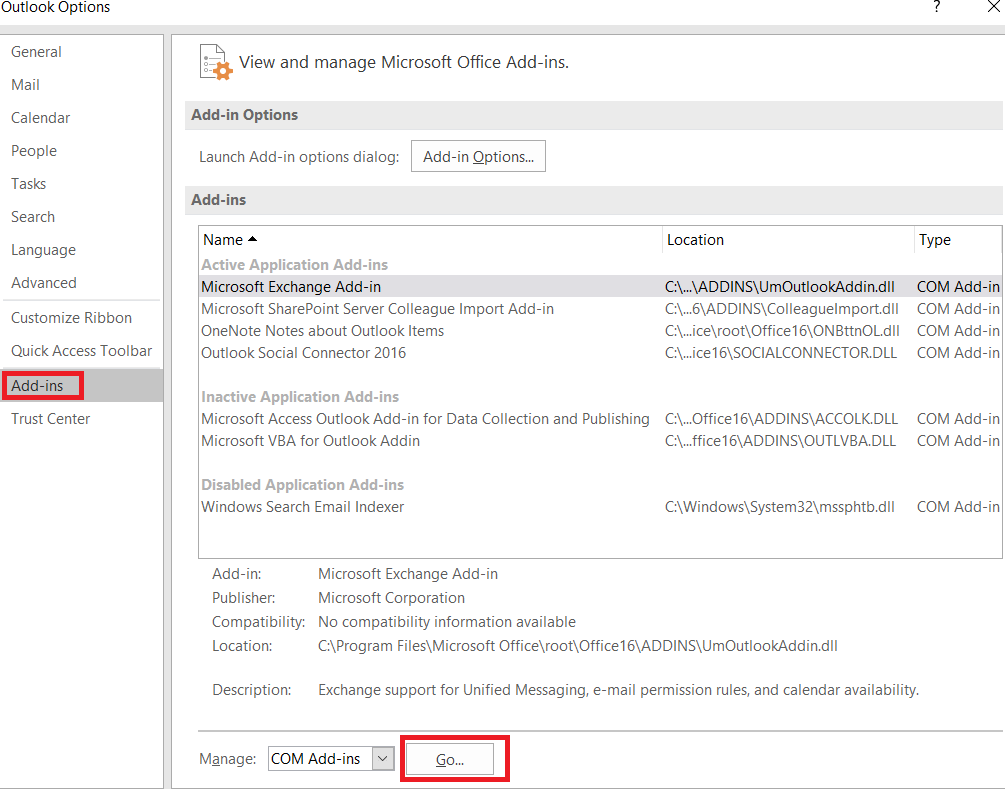Click the OUTLVBA.DLL location cell

[x=780, y=441]
